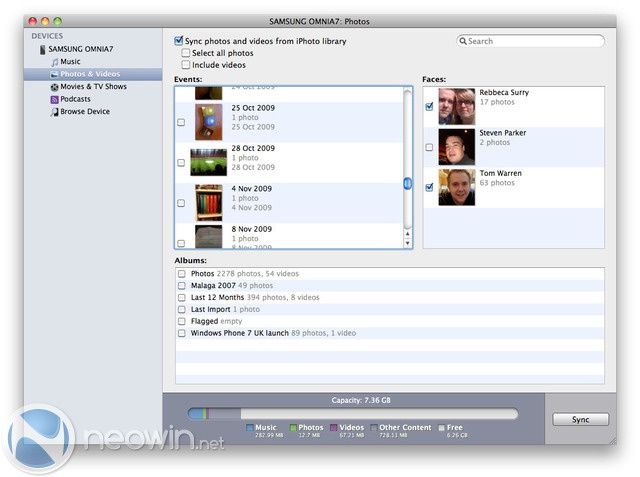Check the 28 Oct 2009 event checkbox
640x477 pixels.
181,163
